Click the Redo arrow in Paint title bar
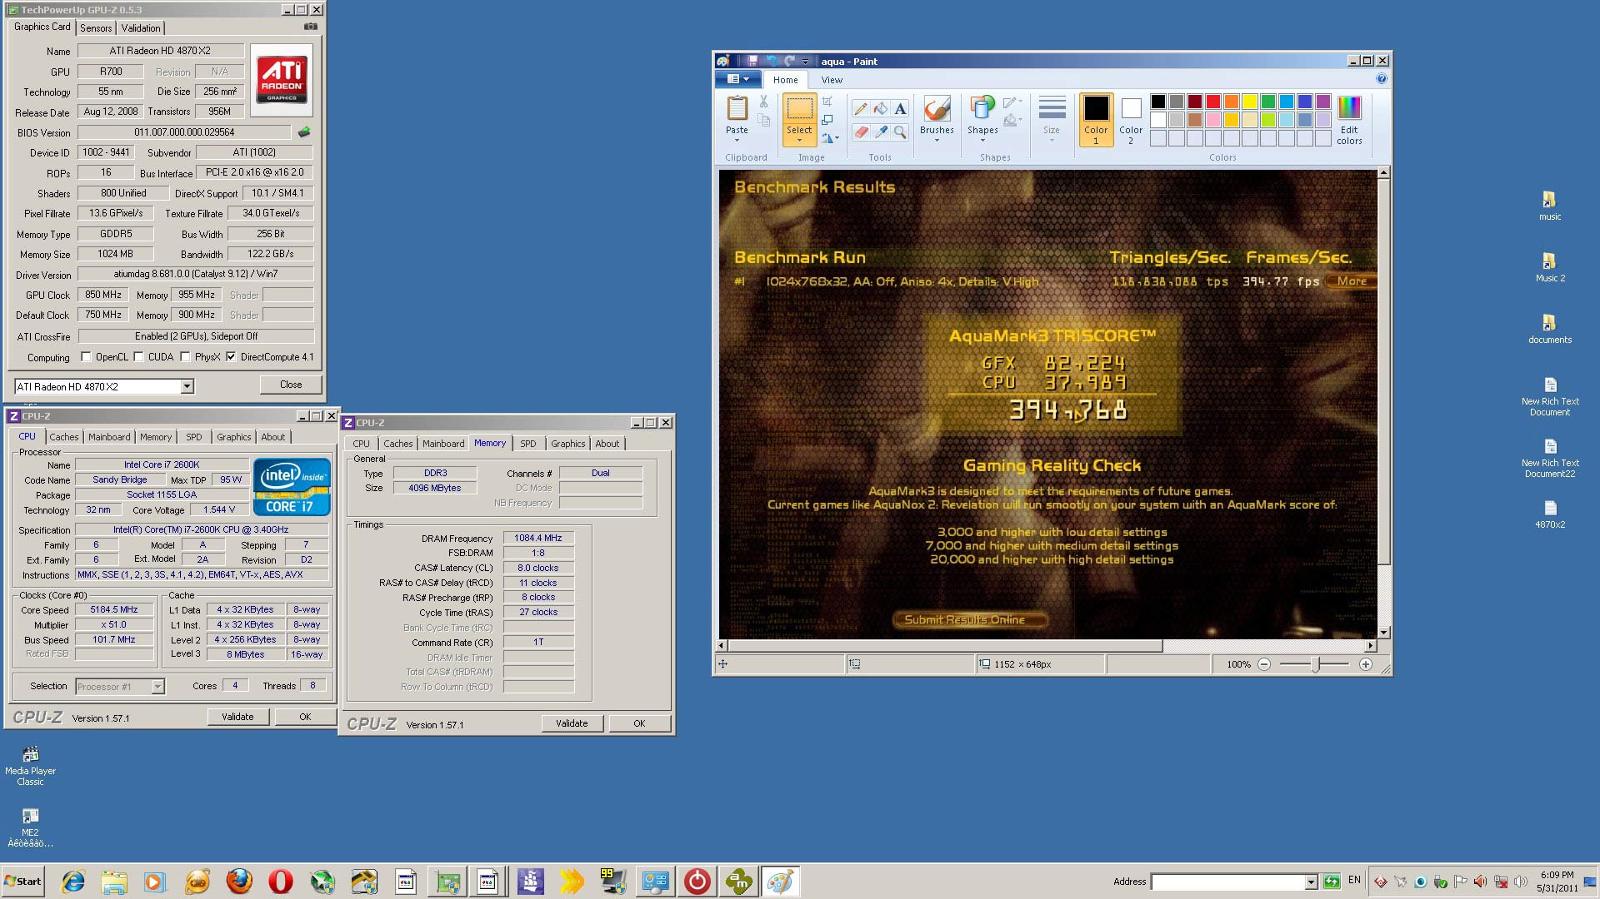The width and height of the screenshot is (1600, 899). (x=790, y=61)
